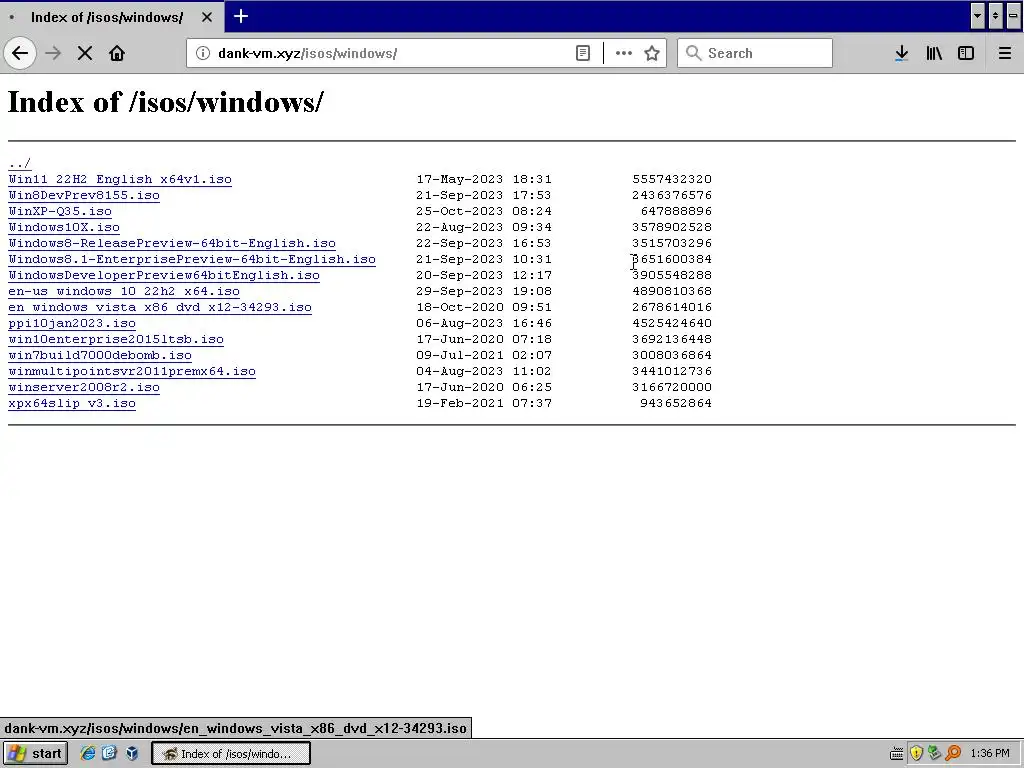The width and height of the screenshot is (1024, 768).
Task: Download win10enterprise2015ltsb.iso
Action: (x=116, y=339)
